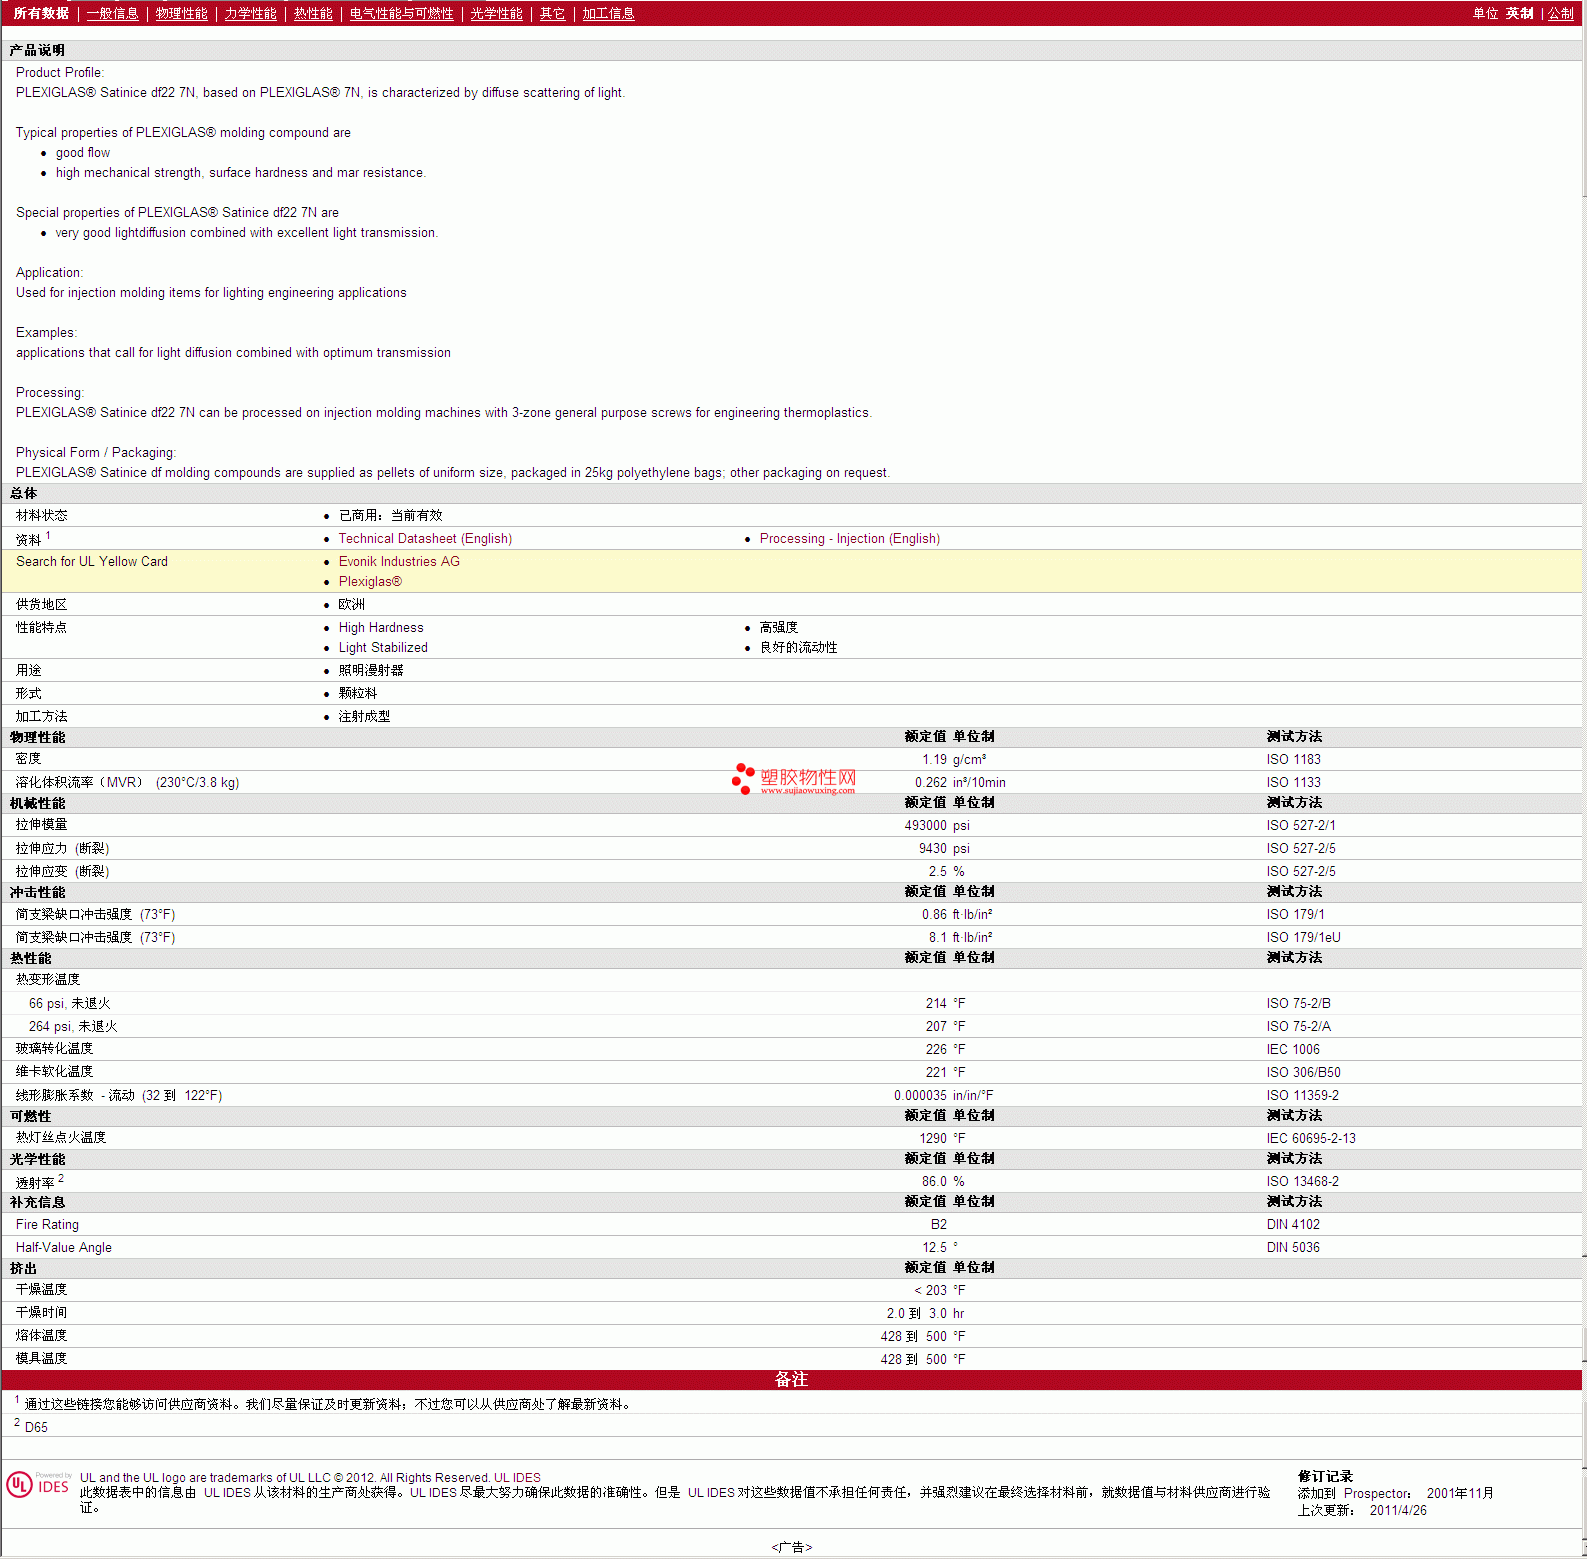Click the 模具温度 row label
Screen dimensions: 1587x1559
42,1359
